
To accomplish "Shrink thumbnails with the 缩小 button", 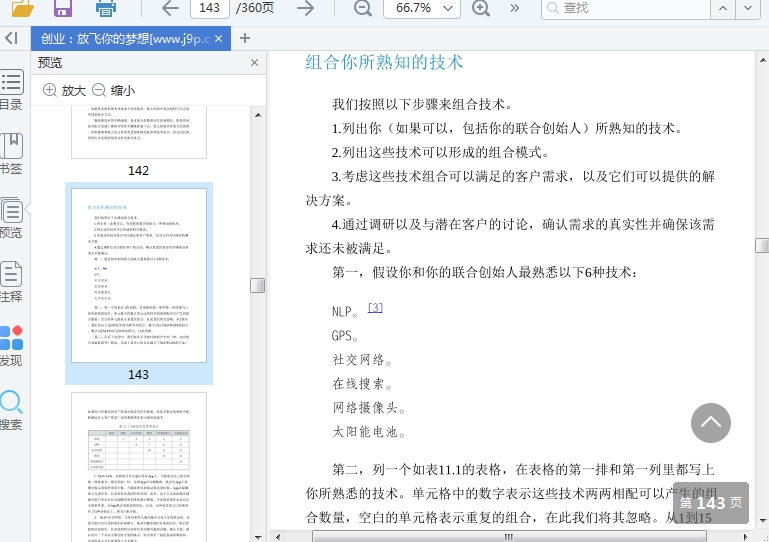I will (x=114, y=90).
